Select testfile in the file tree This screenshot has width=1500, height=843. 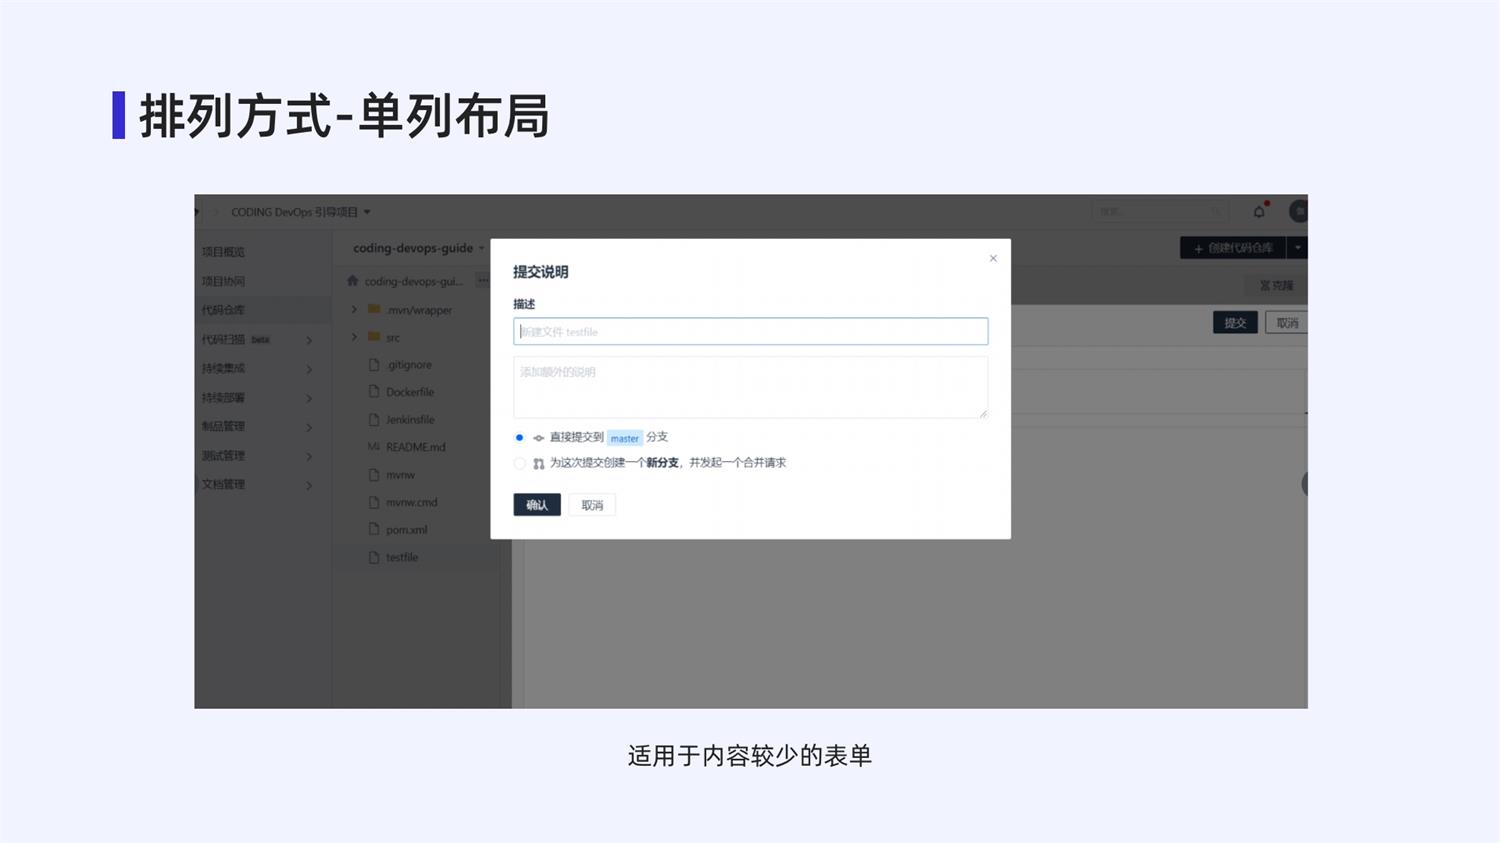point(402,557)
